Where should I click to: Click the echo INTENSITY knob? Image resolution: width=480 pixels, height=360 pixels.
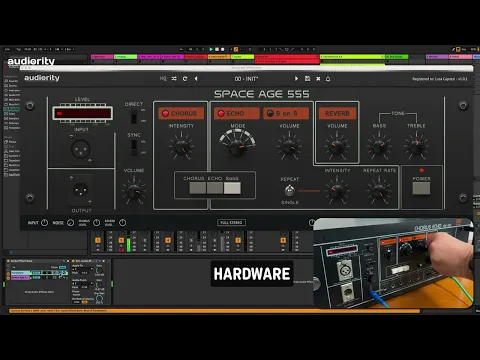click(337, 191)
